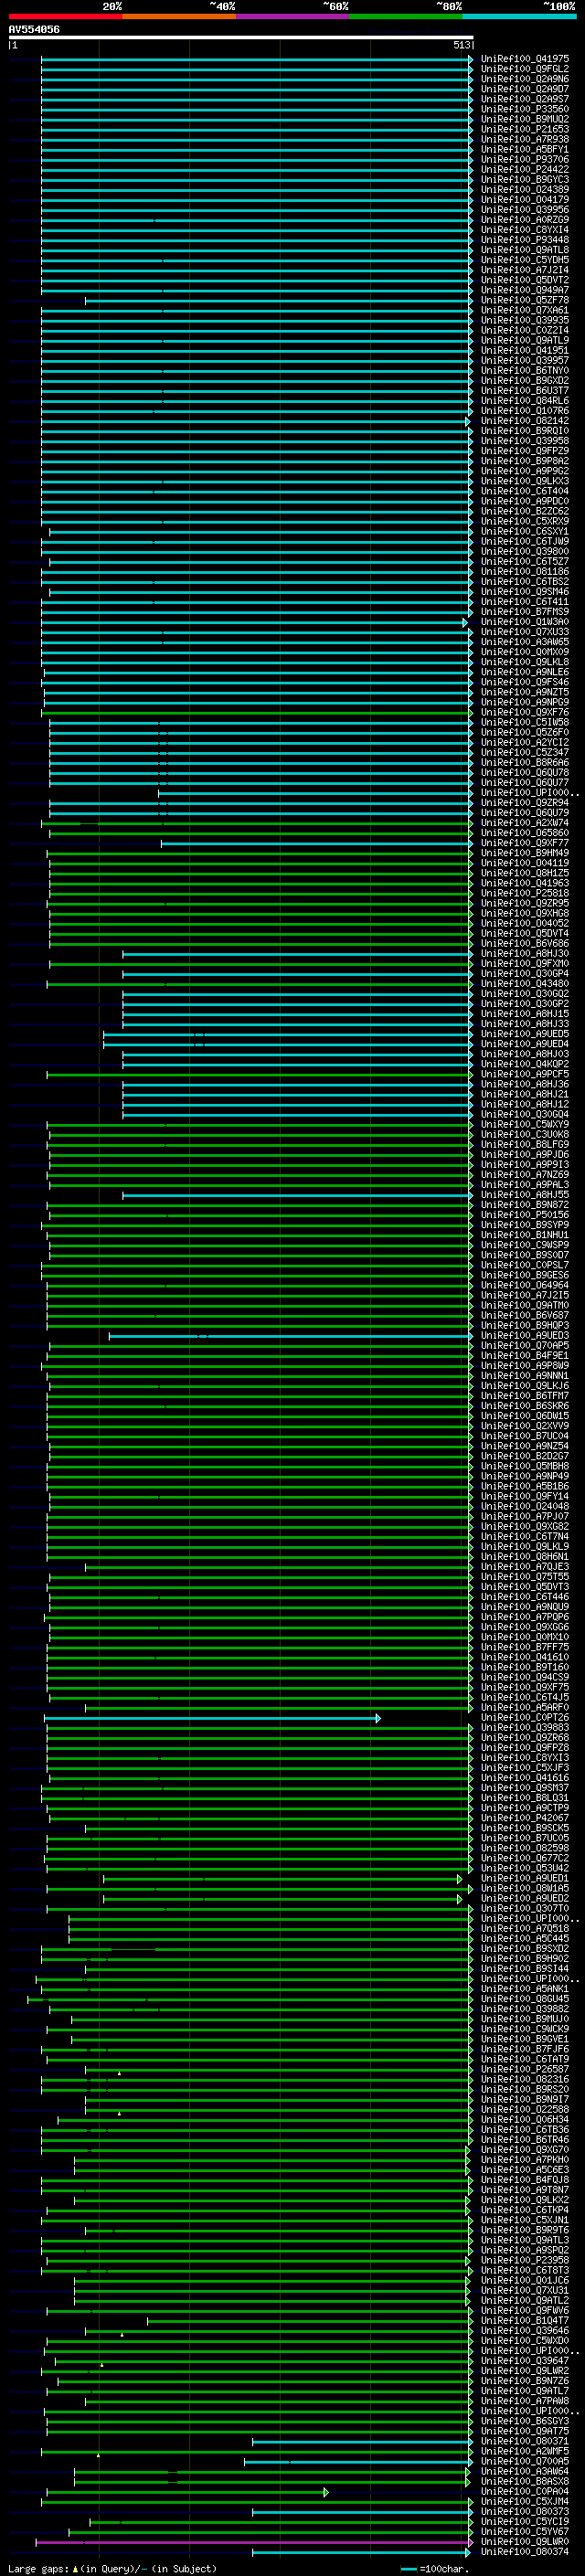Viewport: 585px width, 2576px height.
Task: Select hit label UniRef100_A5B186
Action: pyautogui.click(x=524, y=1487)
